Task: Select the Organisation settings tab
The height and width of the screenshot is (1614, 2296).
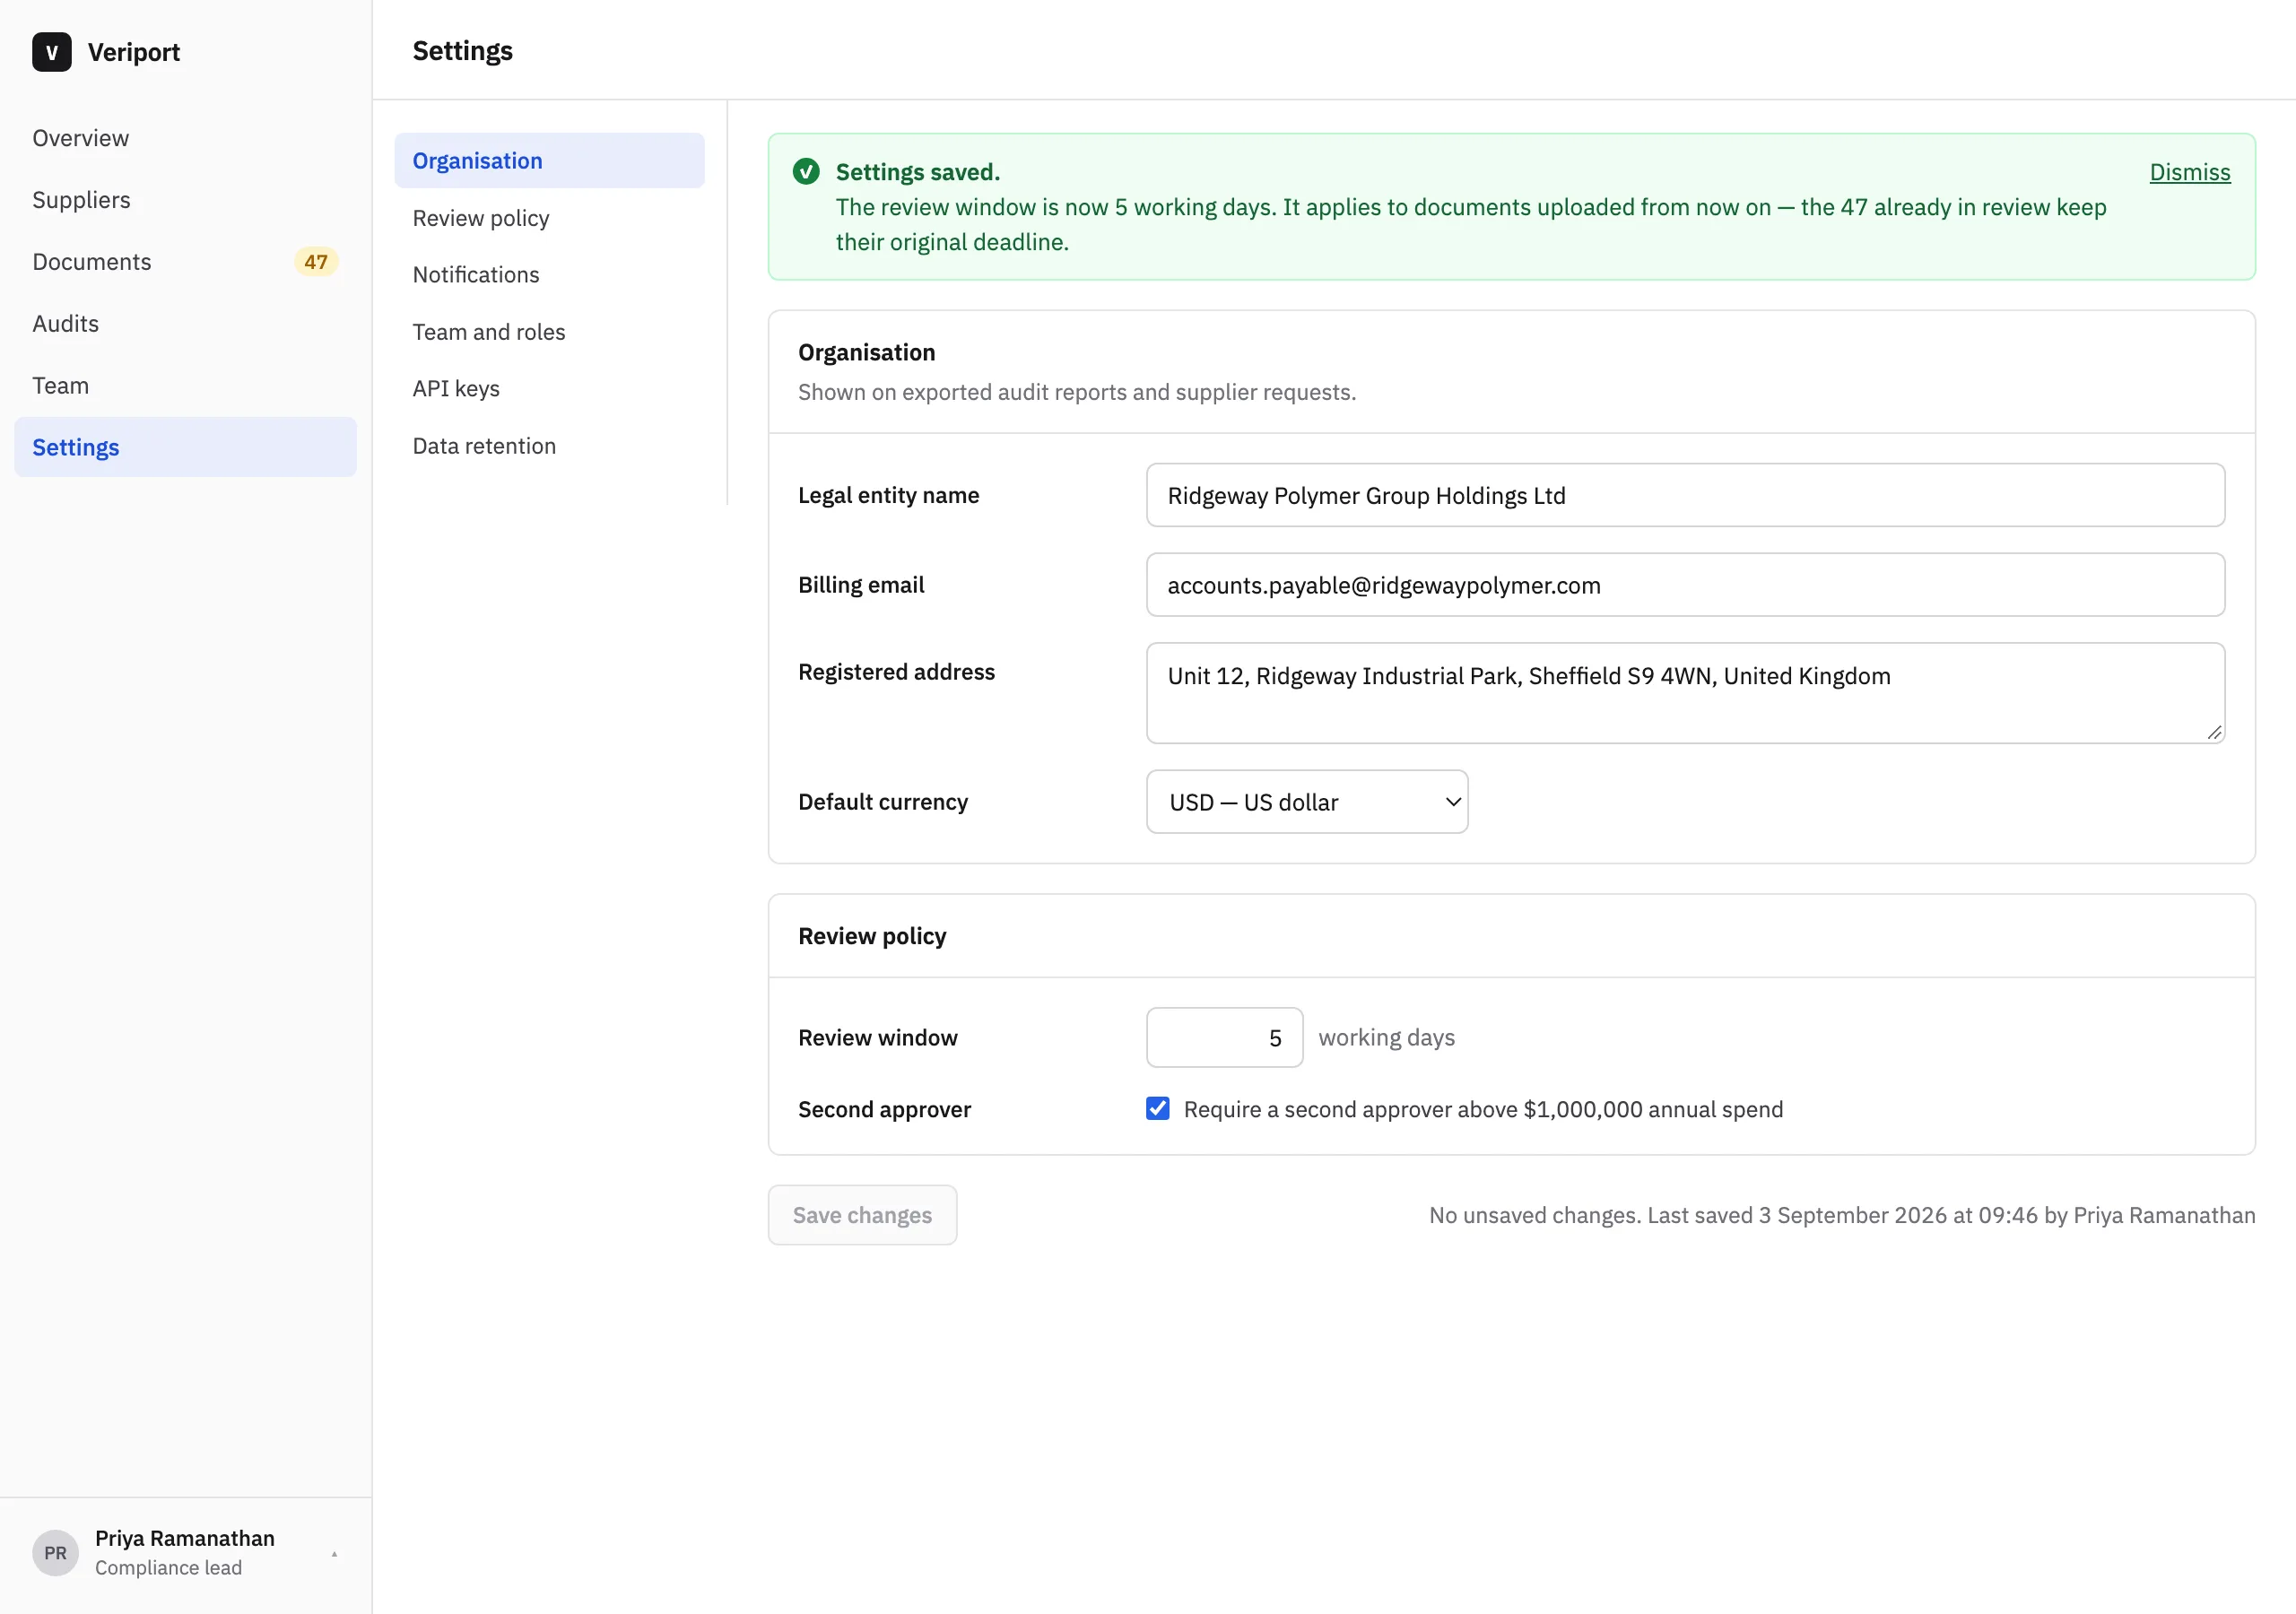Action: point(549,161)
